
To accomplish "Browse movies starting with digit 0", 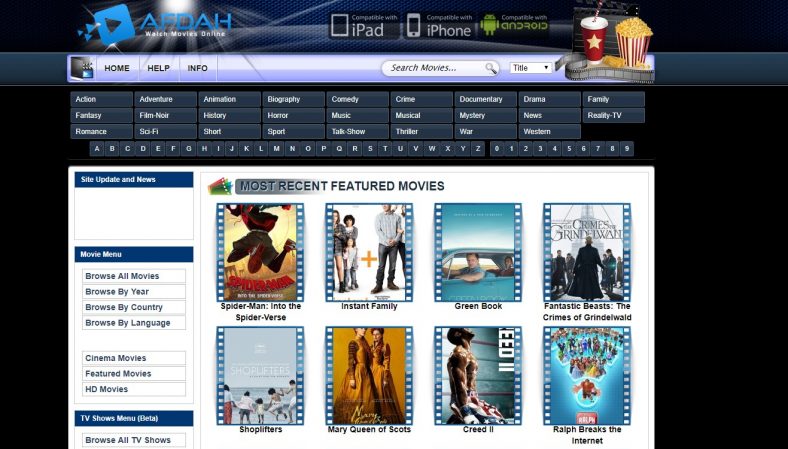I will click(x=497, y=149).
